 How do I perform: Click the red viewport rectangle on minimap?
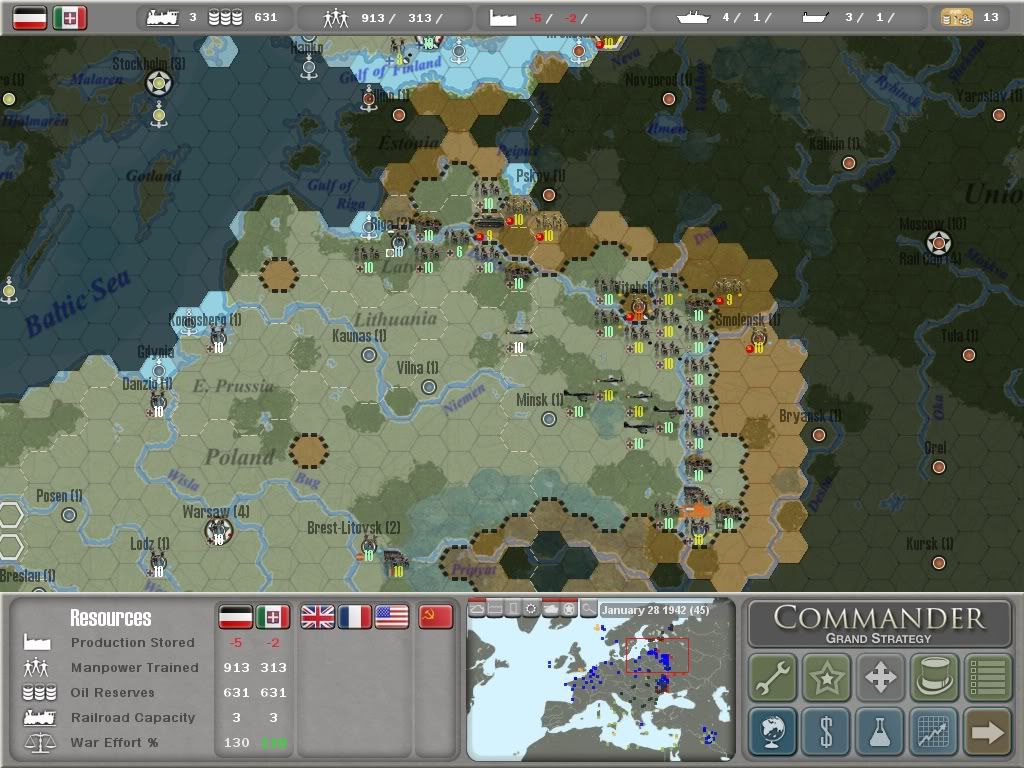pos(657,655)
